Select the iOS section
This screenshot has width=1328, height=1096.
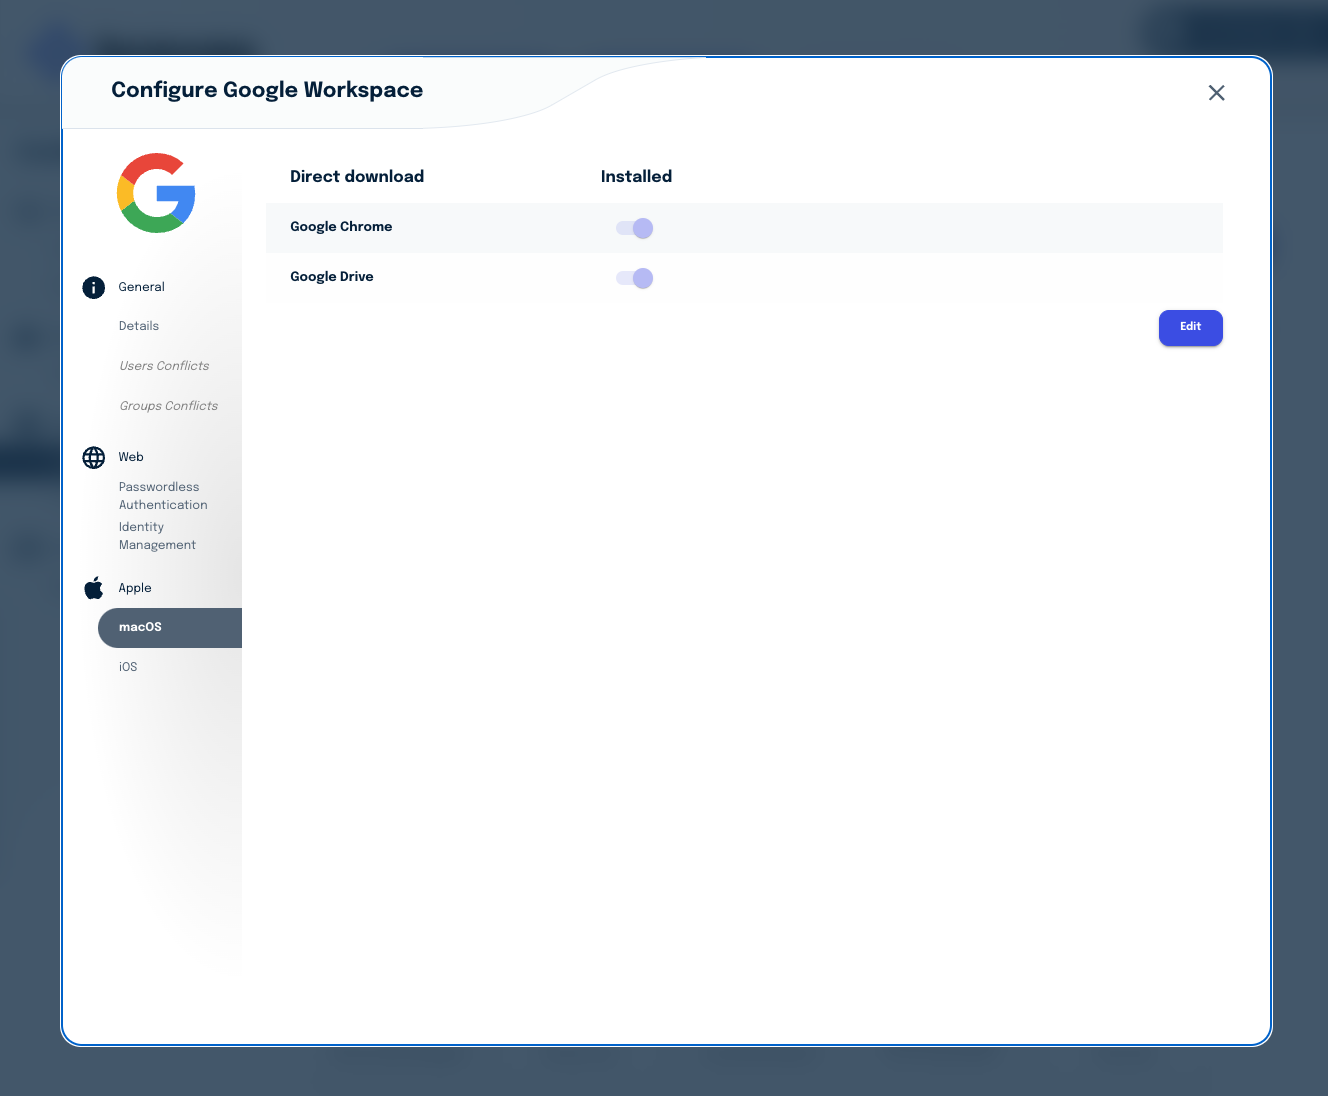click(x=128, y=667)
